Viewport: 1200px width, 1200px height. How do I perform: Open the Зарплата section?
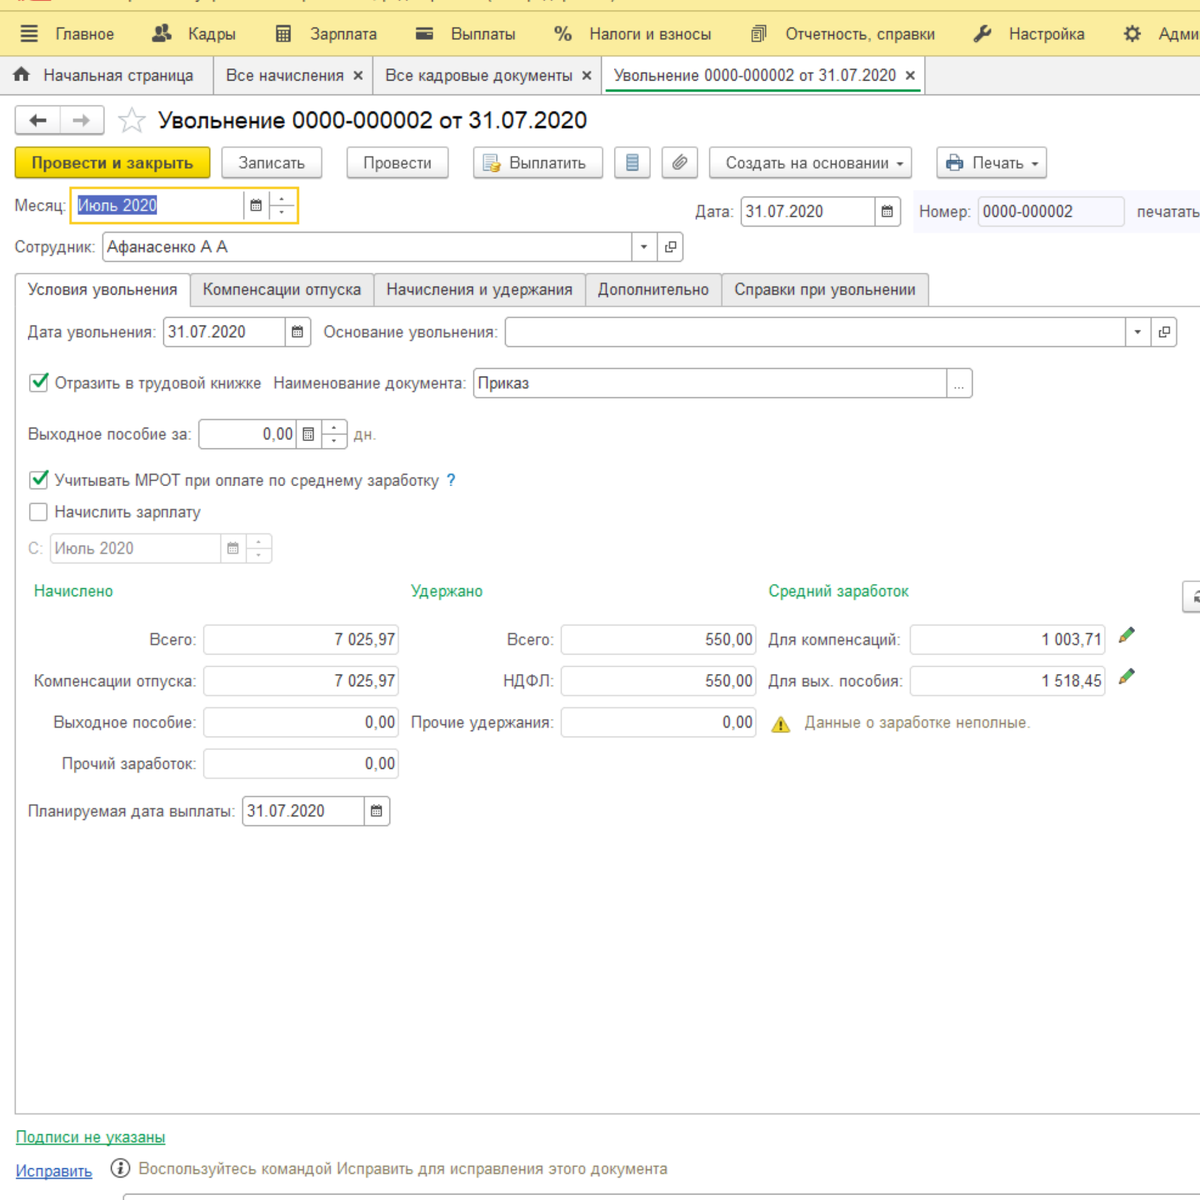pos(326,34)
